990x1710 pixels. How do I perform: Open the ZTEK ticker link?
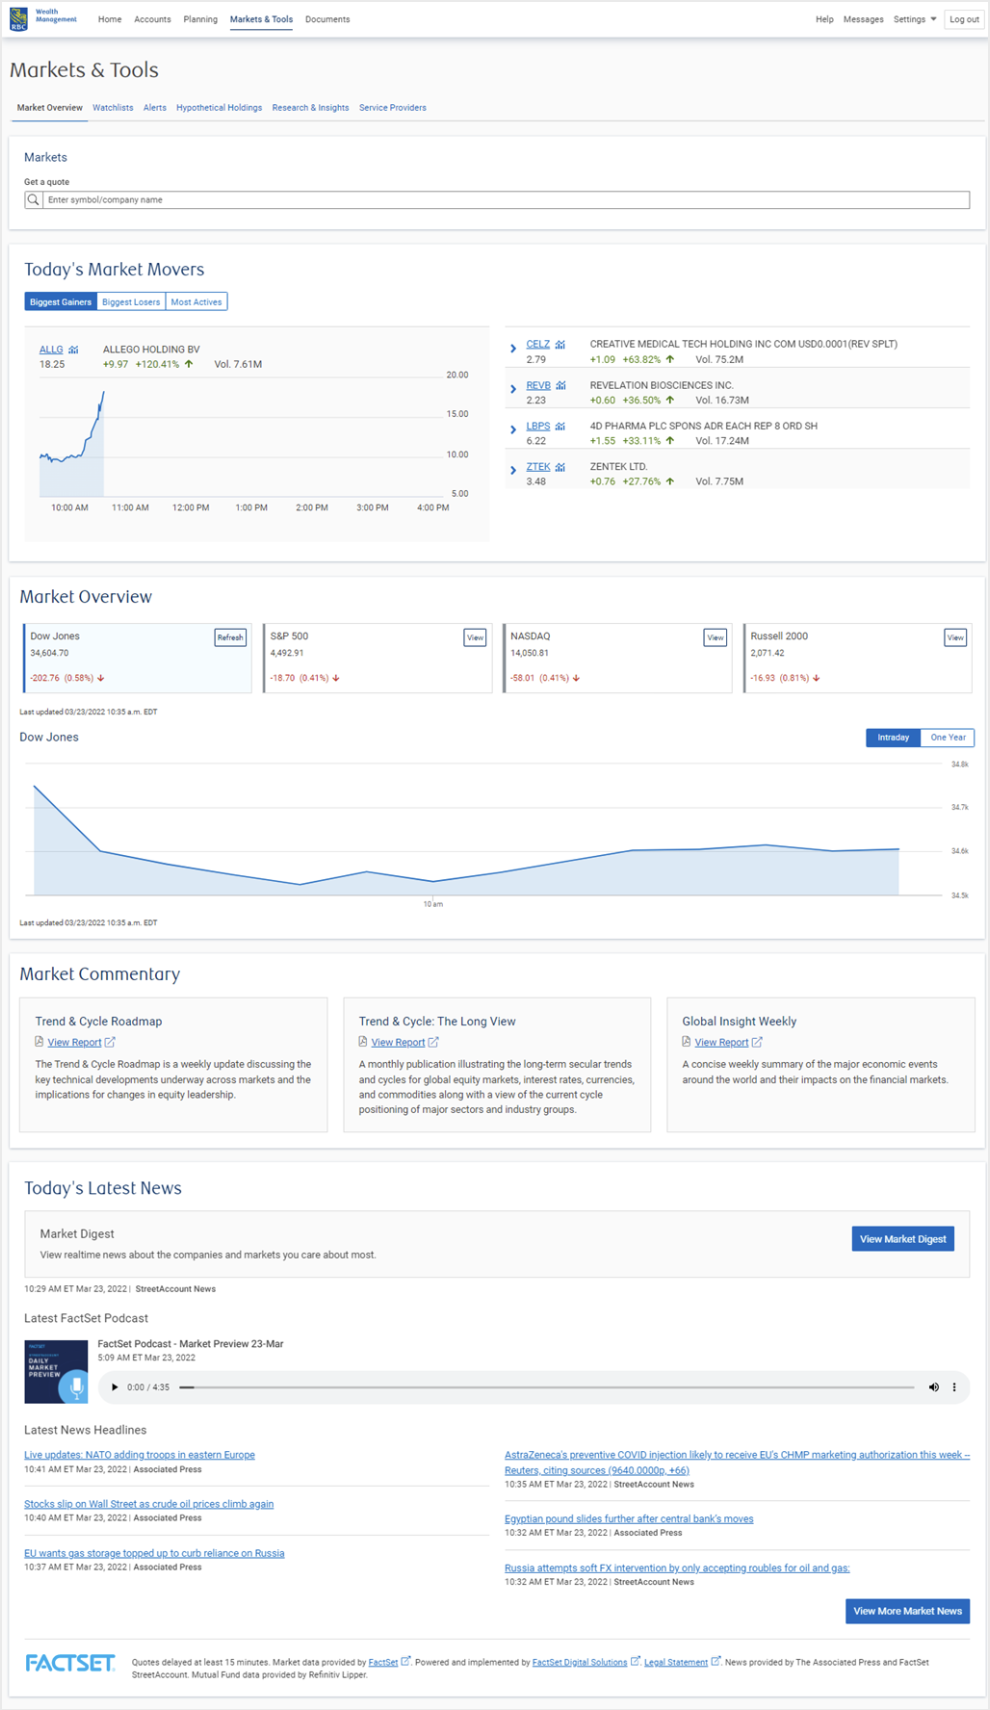tap(538, 467)
